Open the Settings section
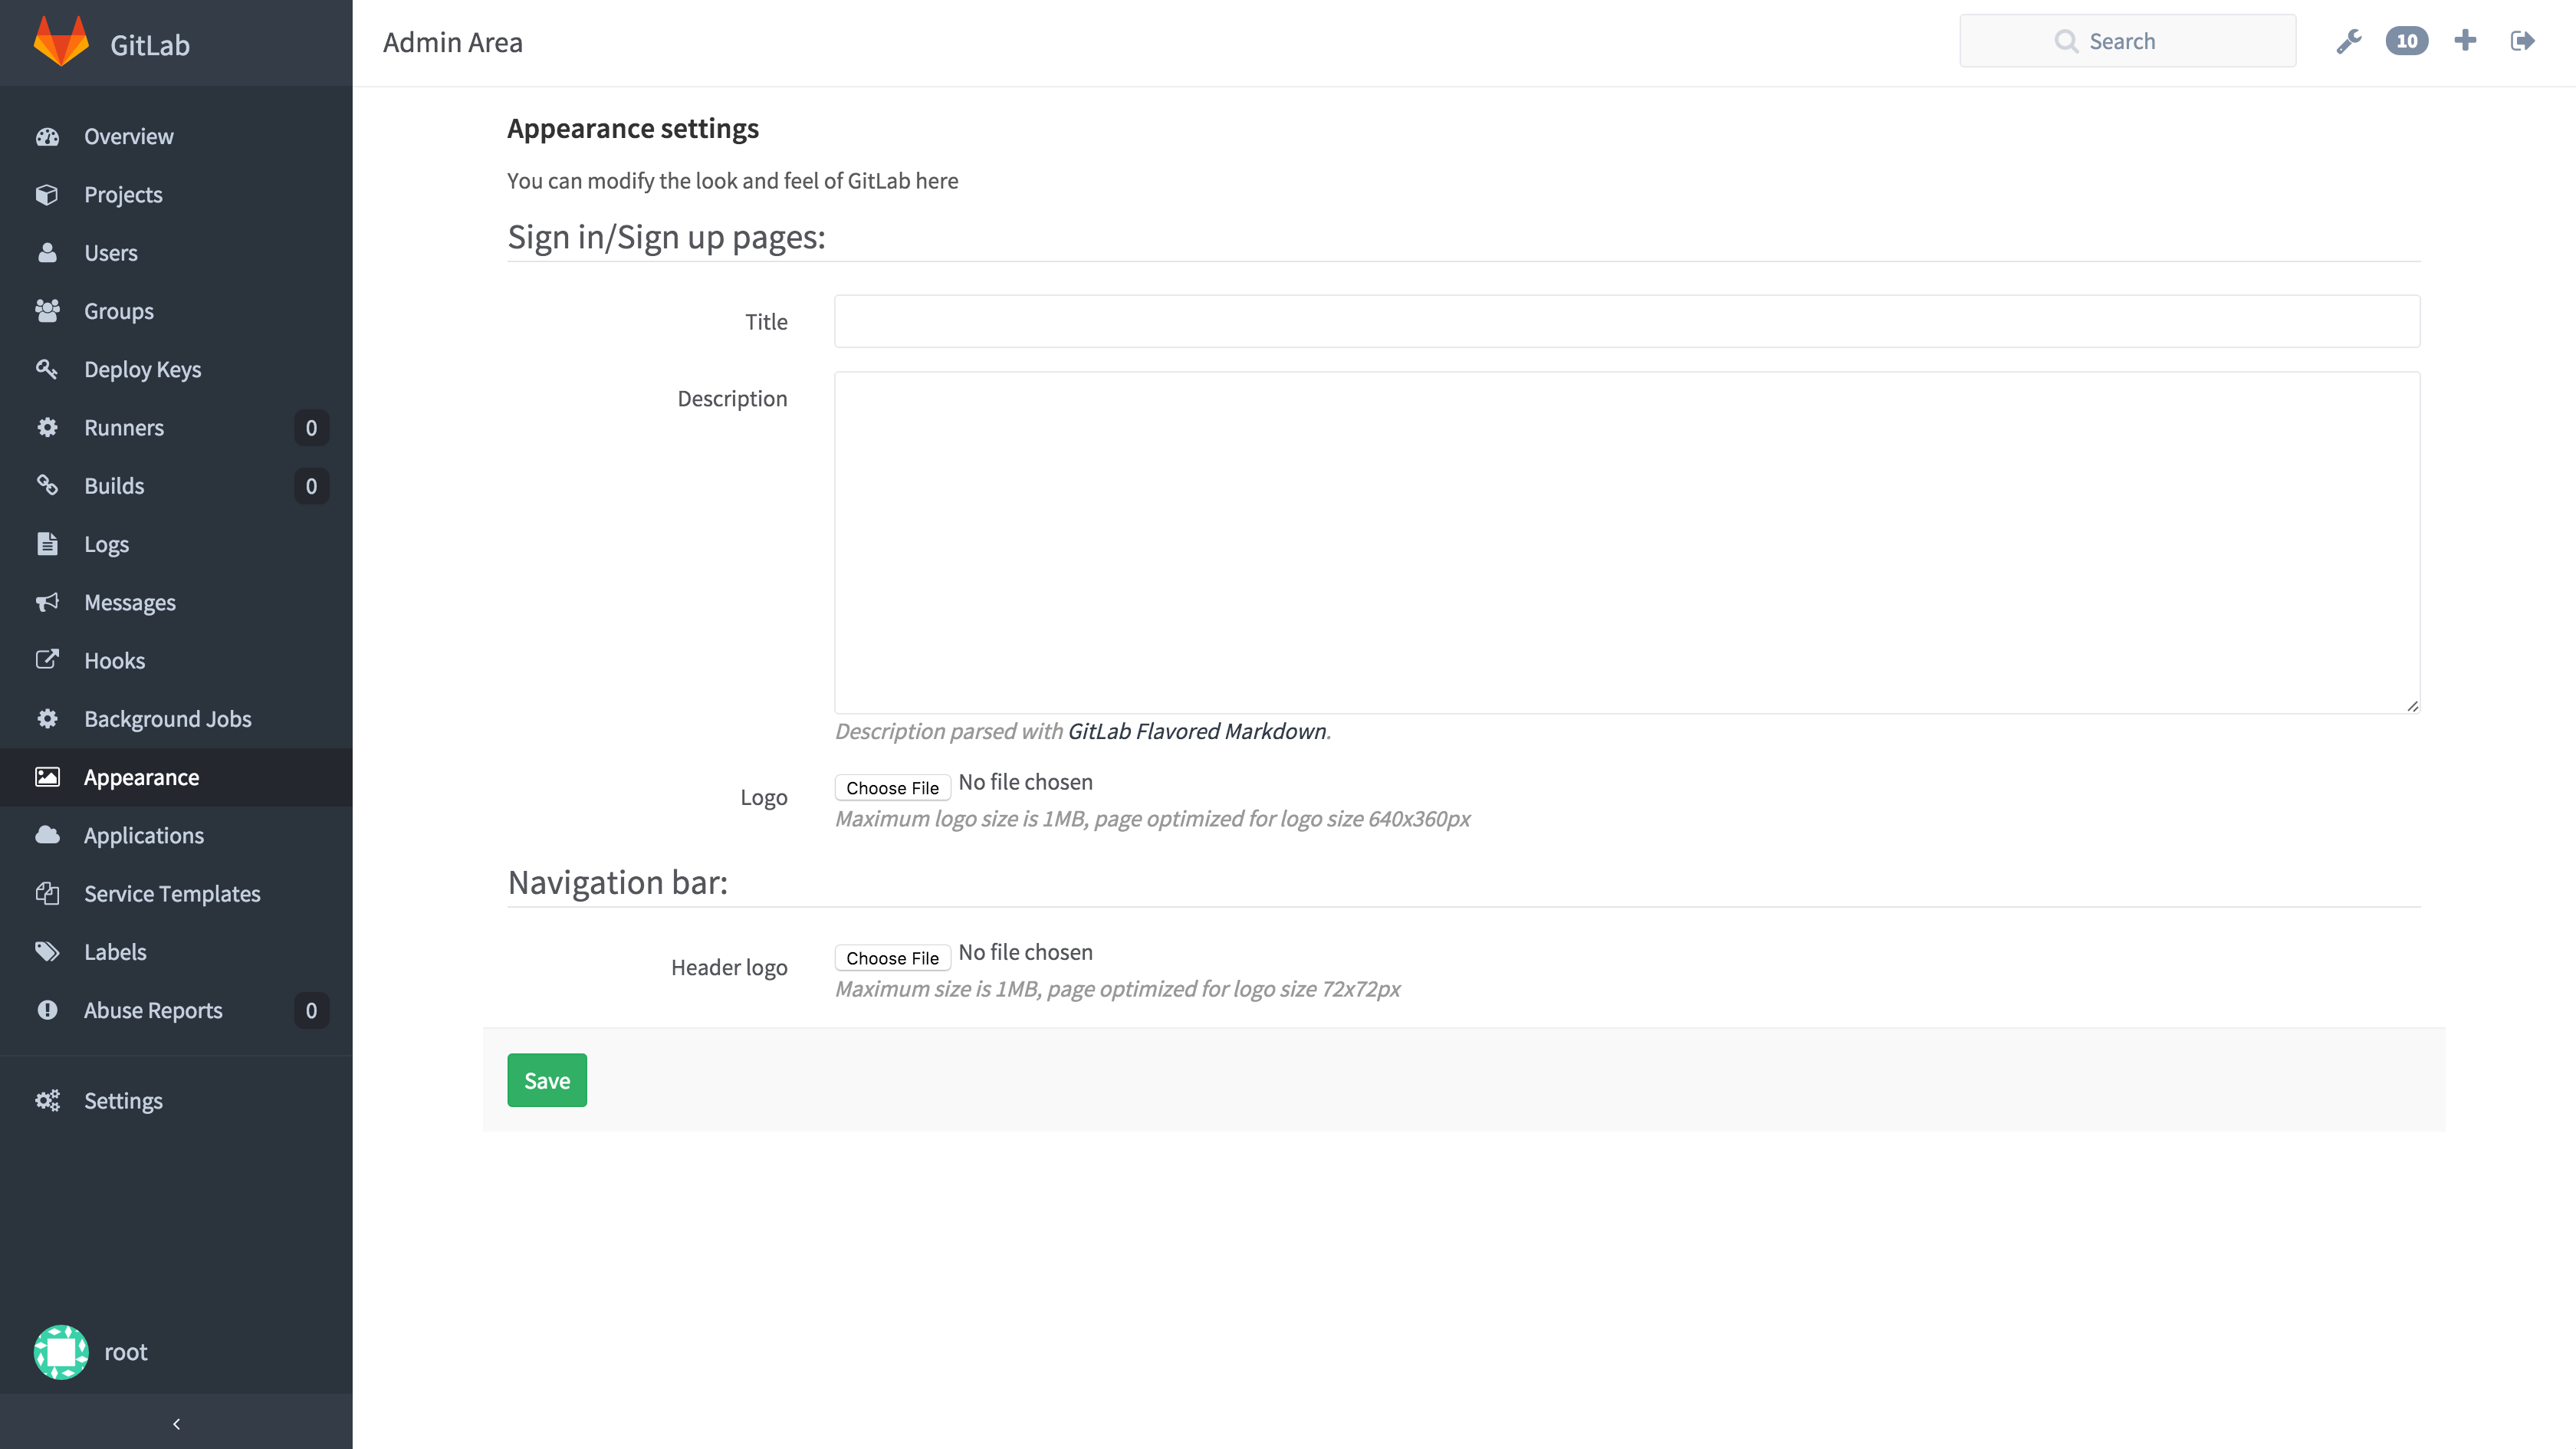 click(123, 1100)
